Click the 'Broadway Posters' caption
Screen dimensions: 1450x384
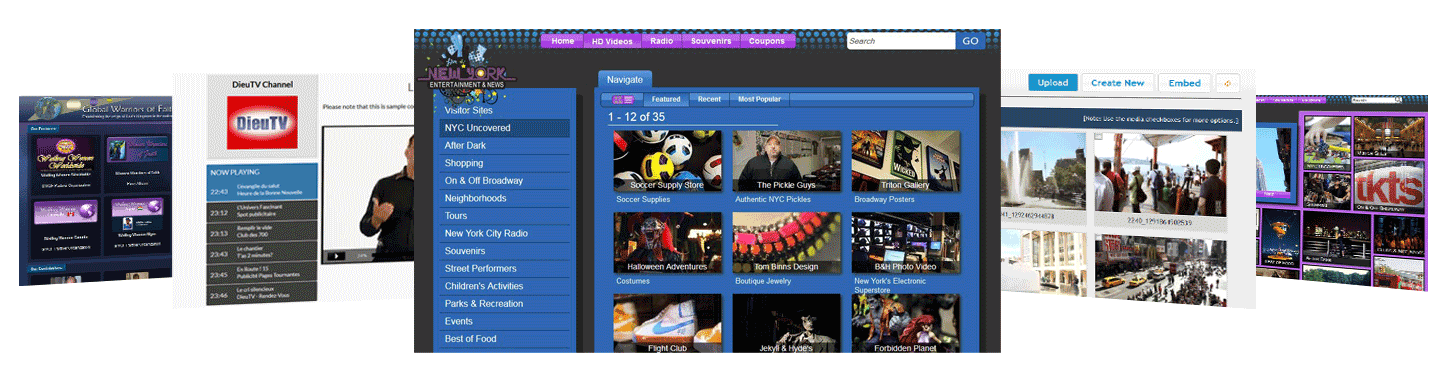885,199
